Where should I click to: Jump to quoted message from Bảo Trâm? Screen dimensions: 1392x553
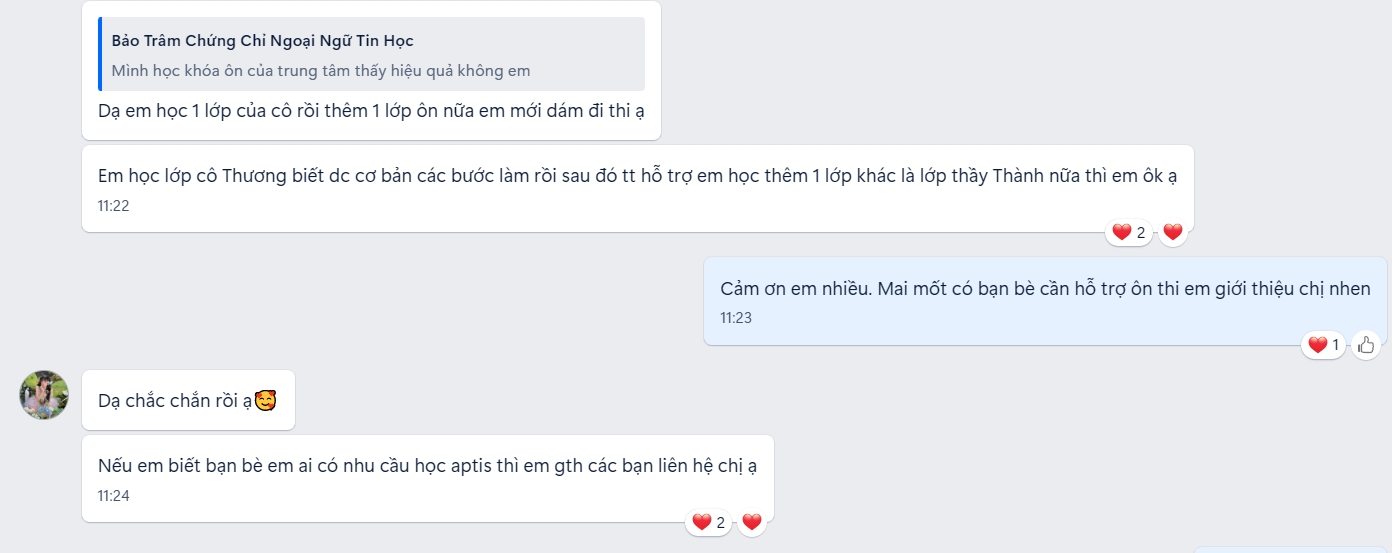(372, 55)
